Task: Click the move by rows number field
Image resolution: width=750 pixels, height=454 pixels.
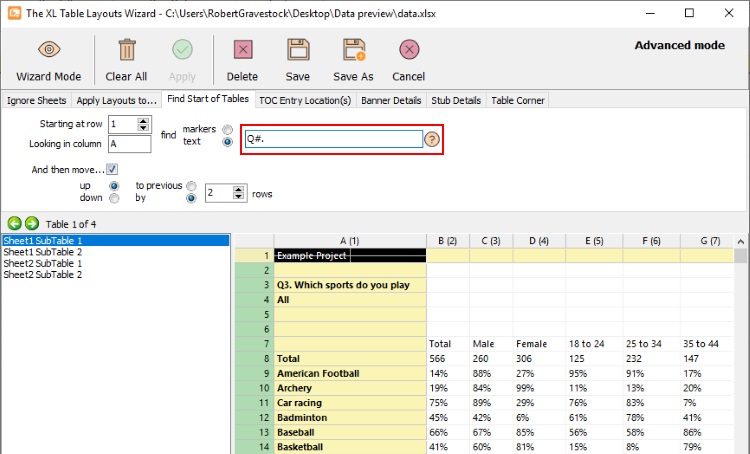Action: [219, 193]
